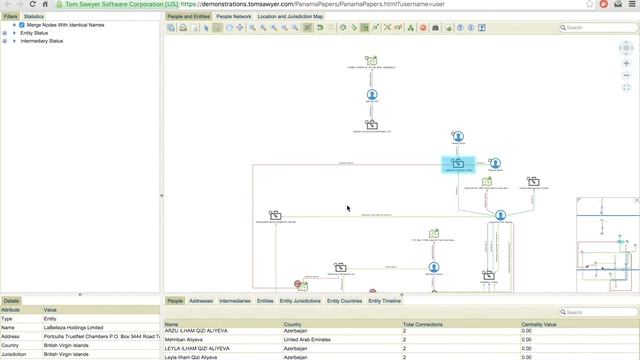Open the Filters tab

pos(11,16)
